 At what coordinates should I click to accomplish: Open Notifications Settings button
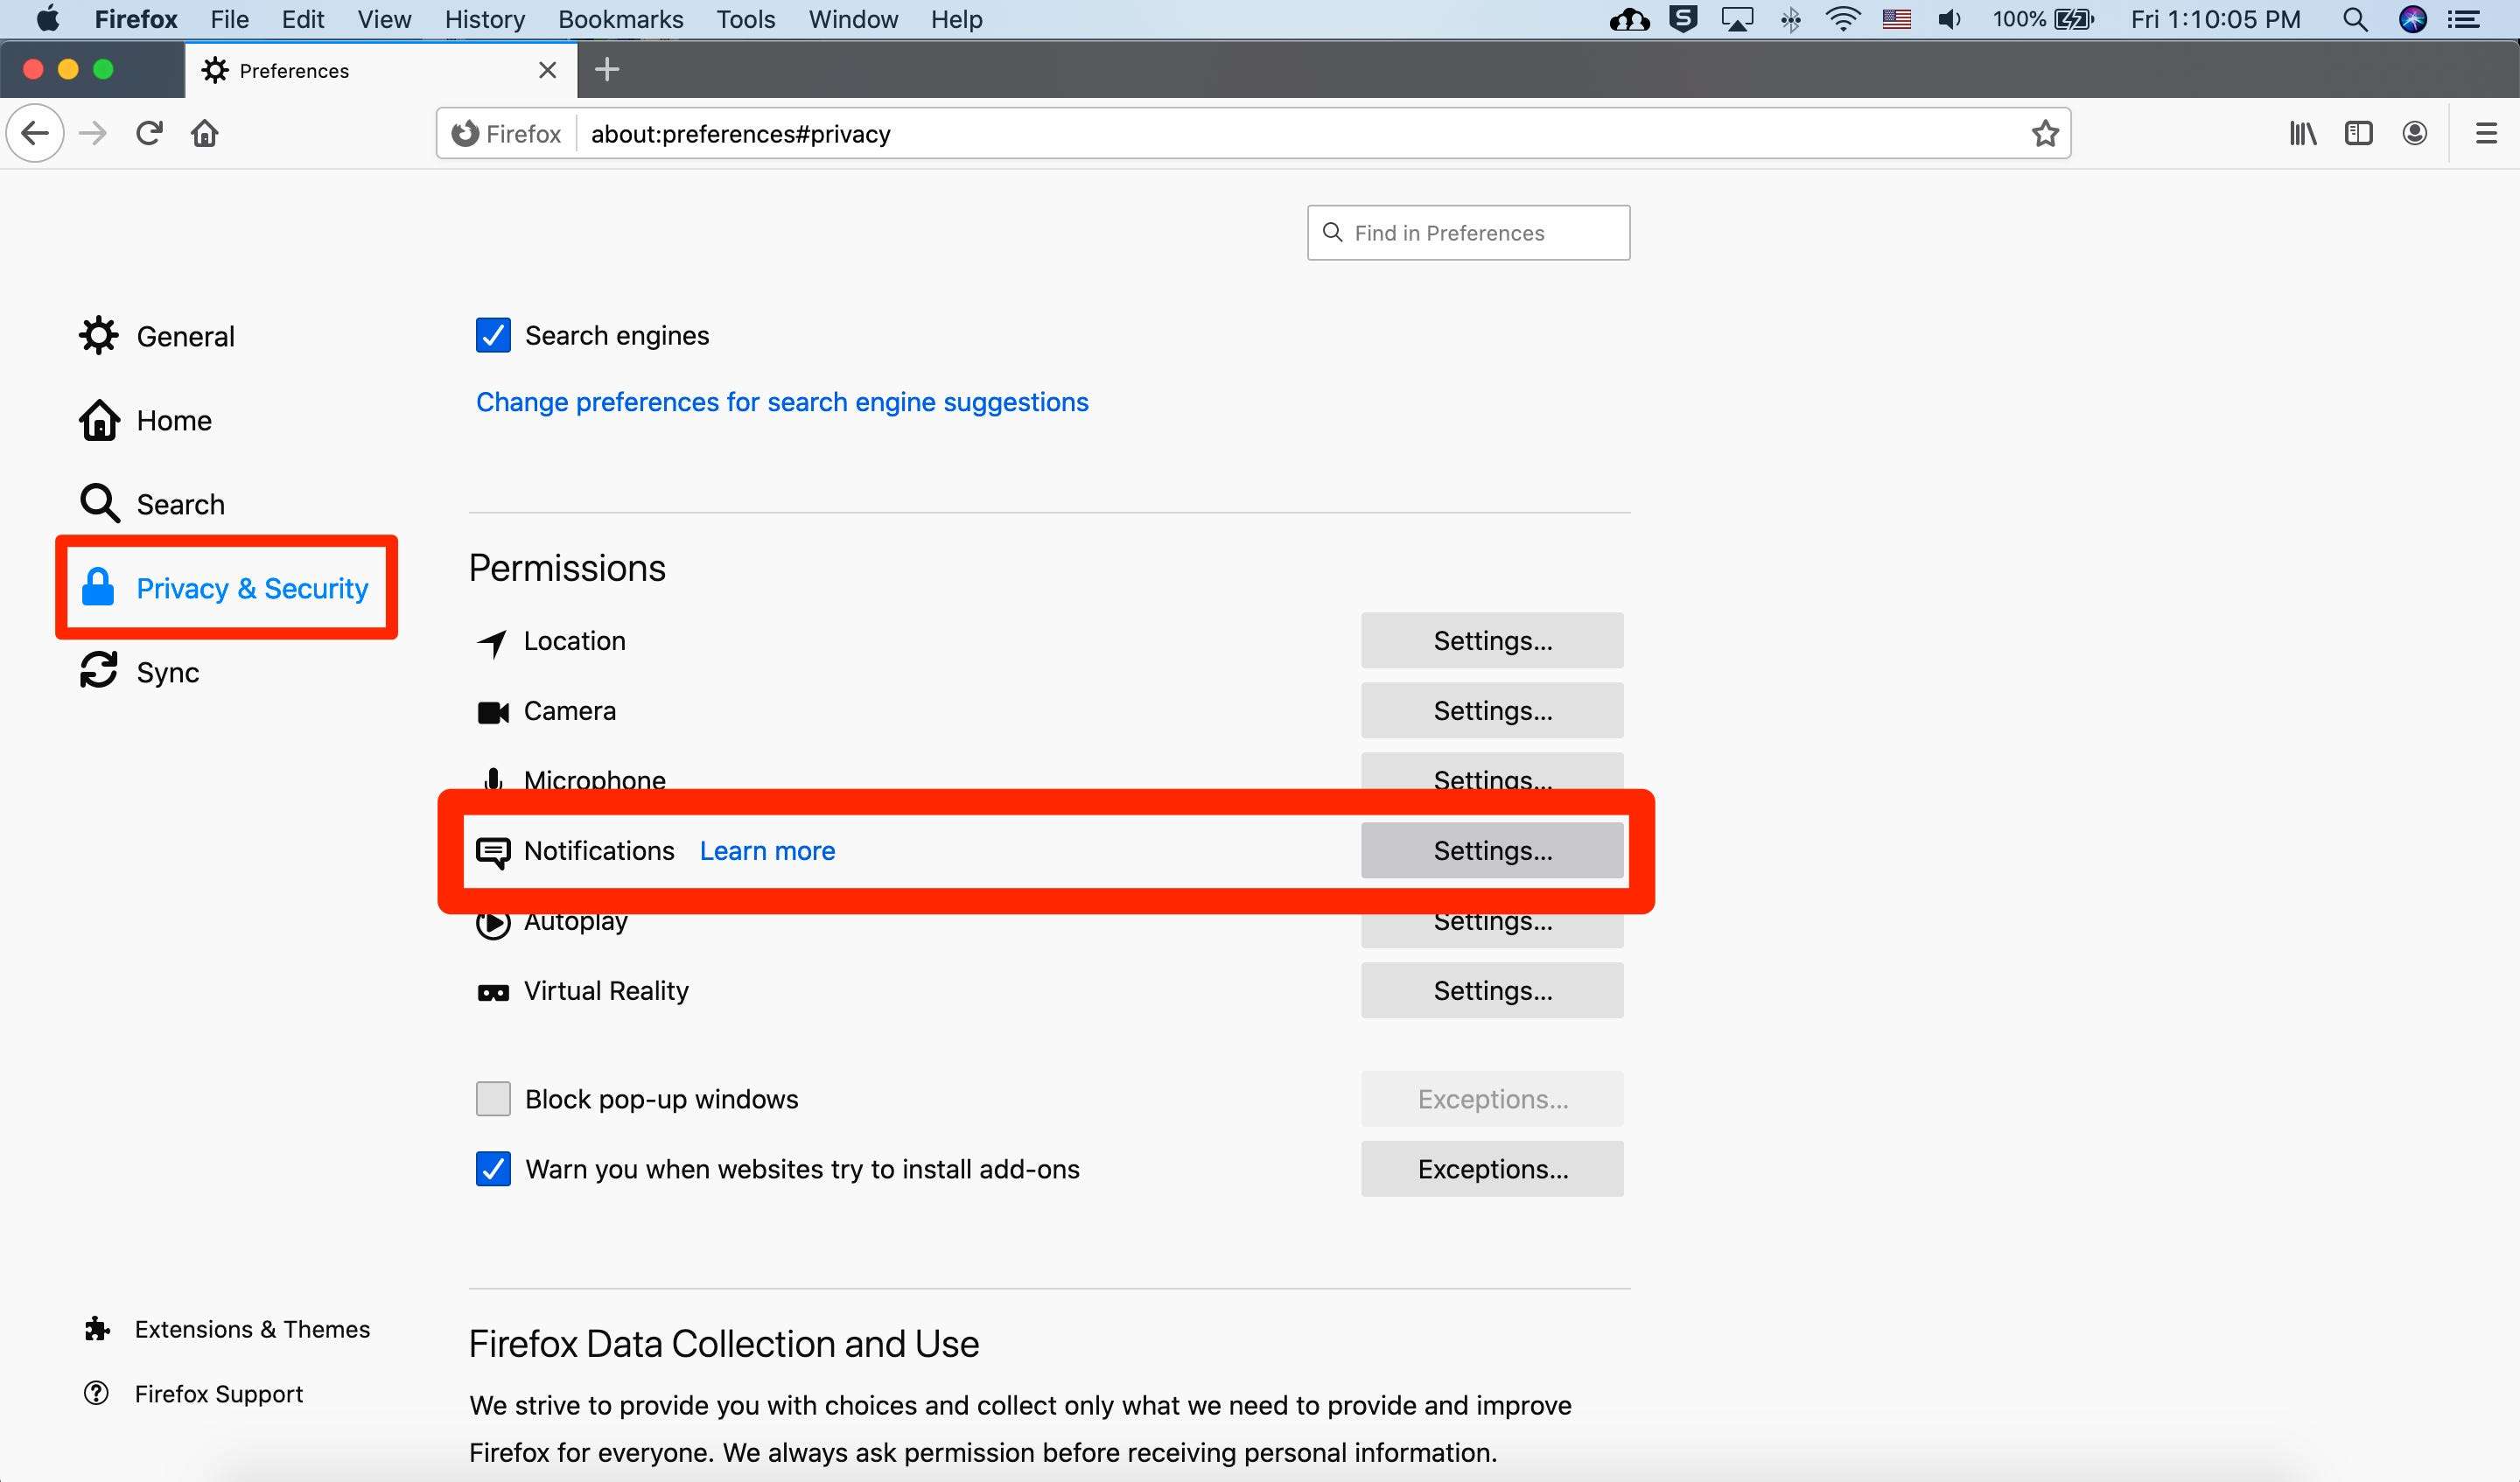(1493, 850)
